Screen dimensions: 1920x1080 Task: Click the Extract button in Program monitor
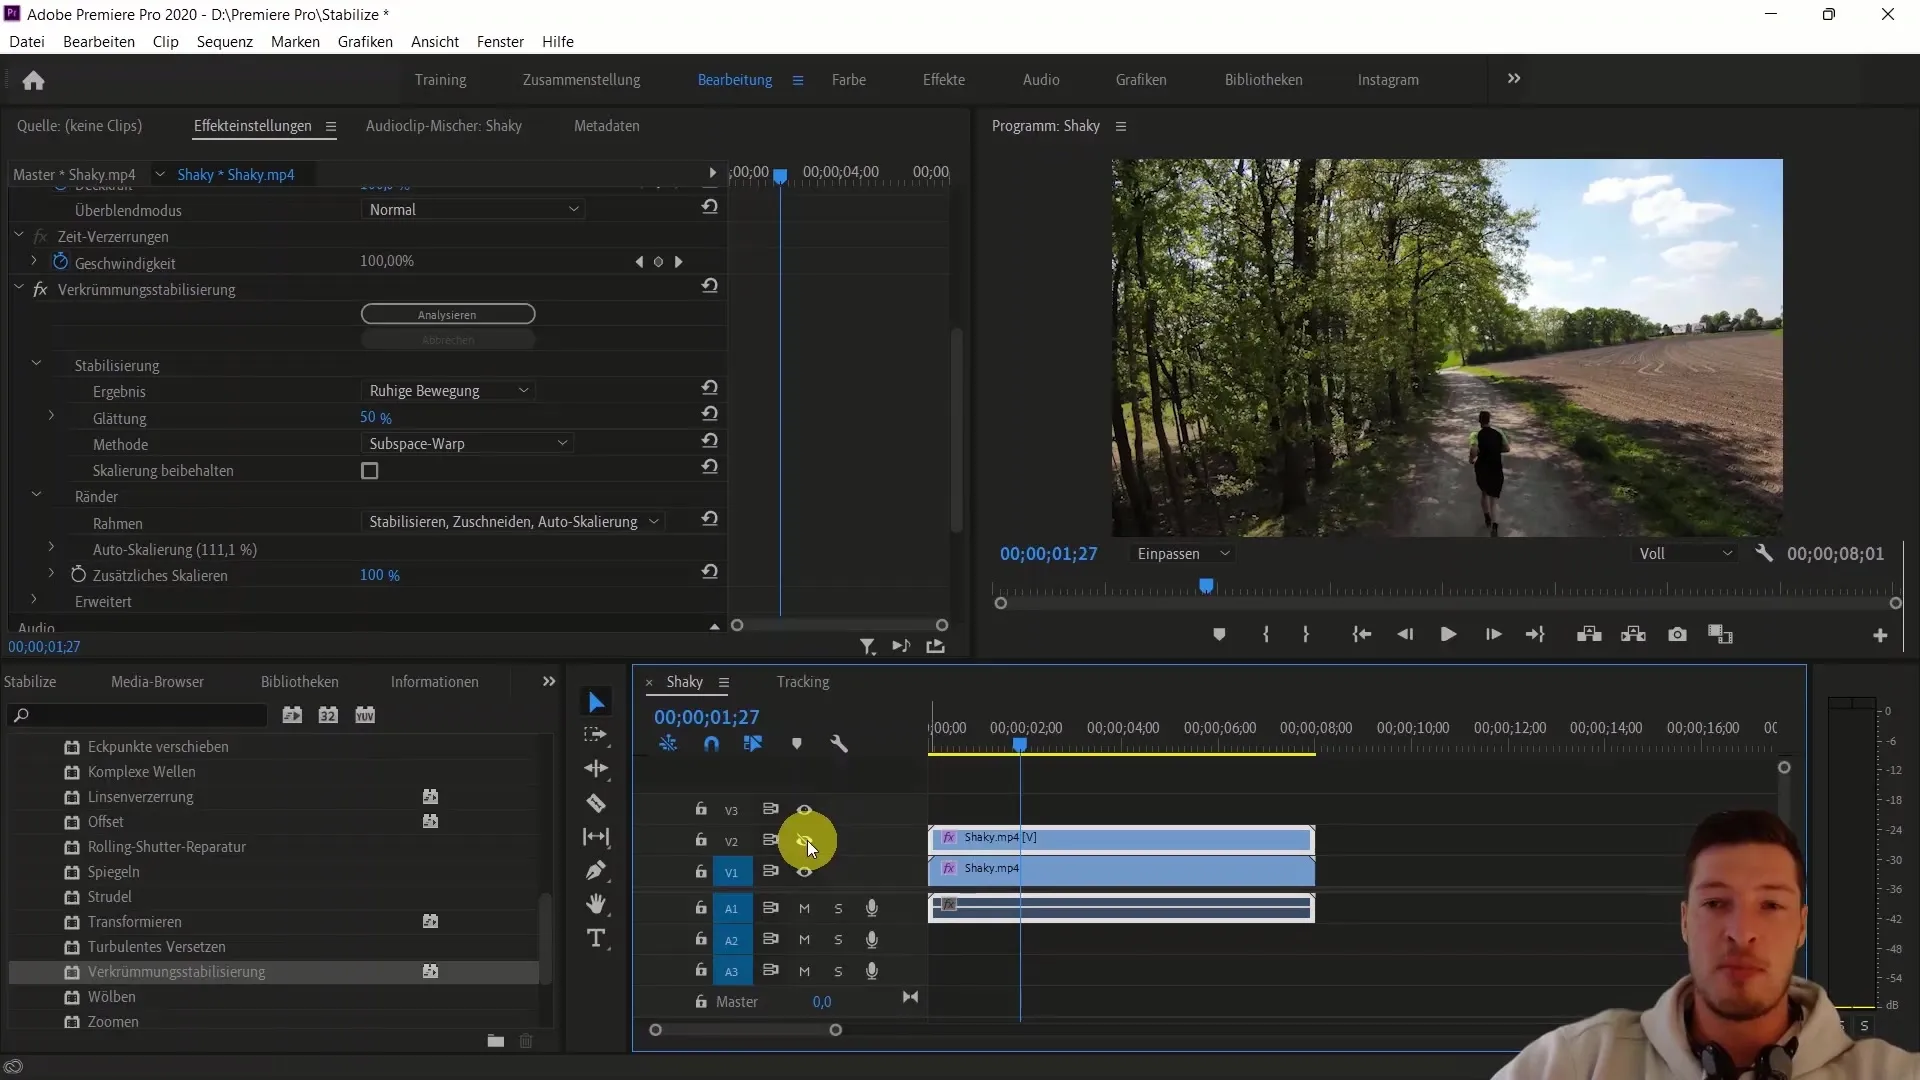(x=1633, y=634)
